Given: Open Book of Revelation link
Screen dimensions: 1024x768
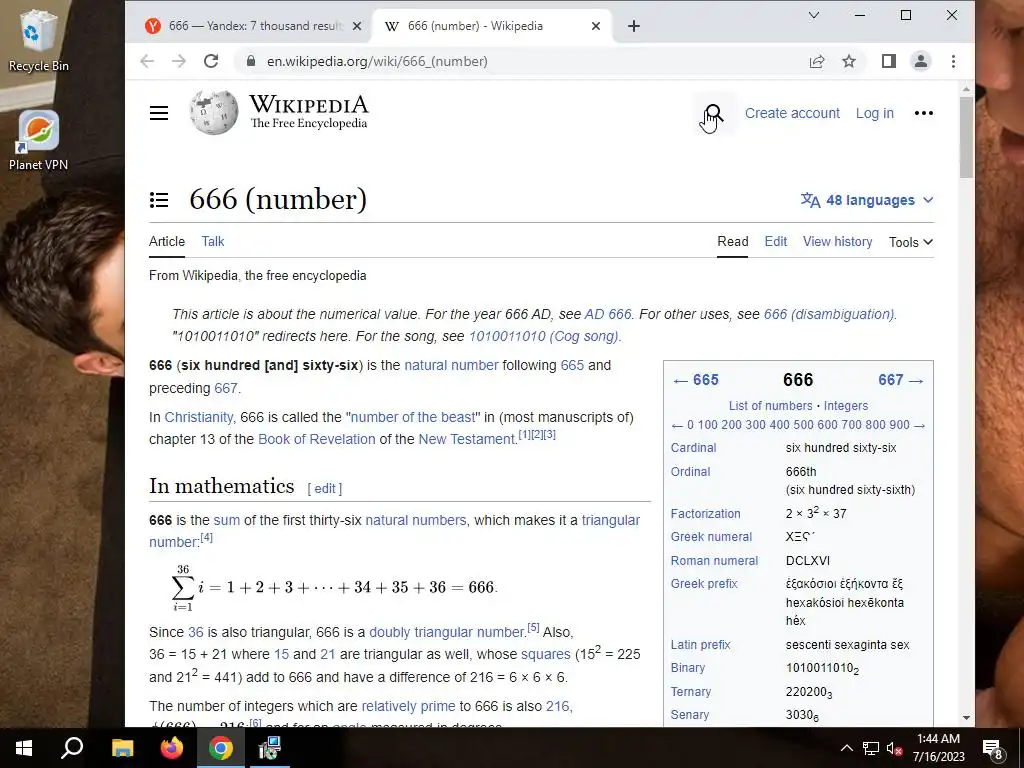Looking at the screenshot, I should click(317, 439).
